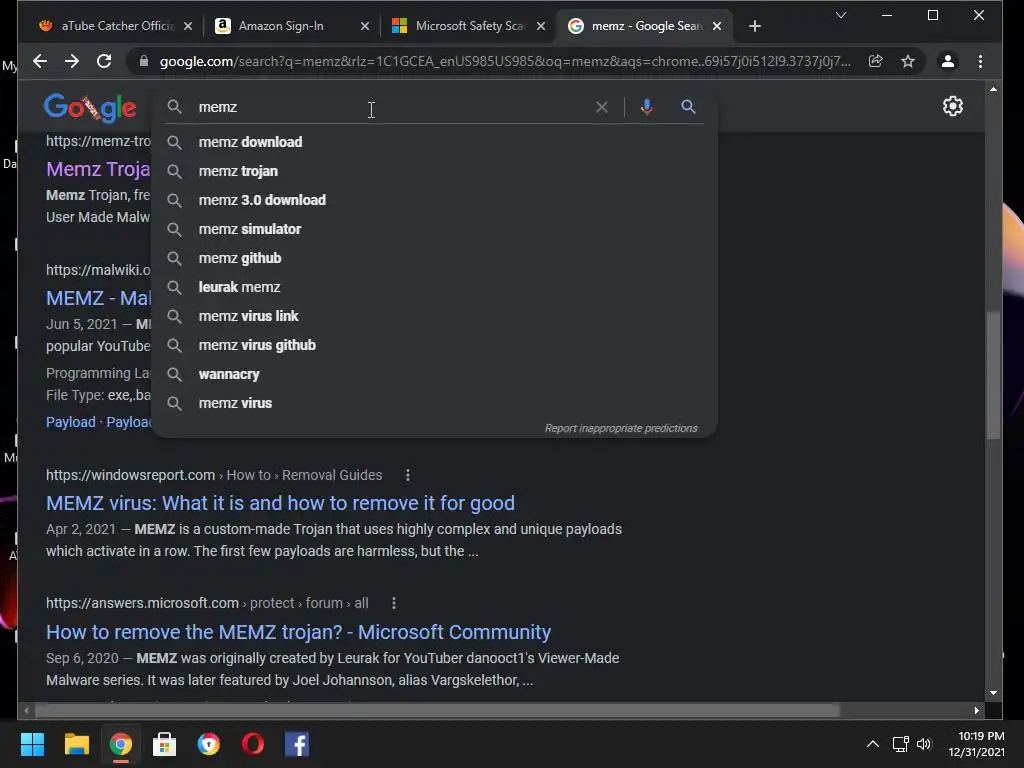Open the Chrome profile icon

click(948, 61)
